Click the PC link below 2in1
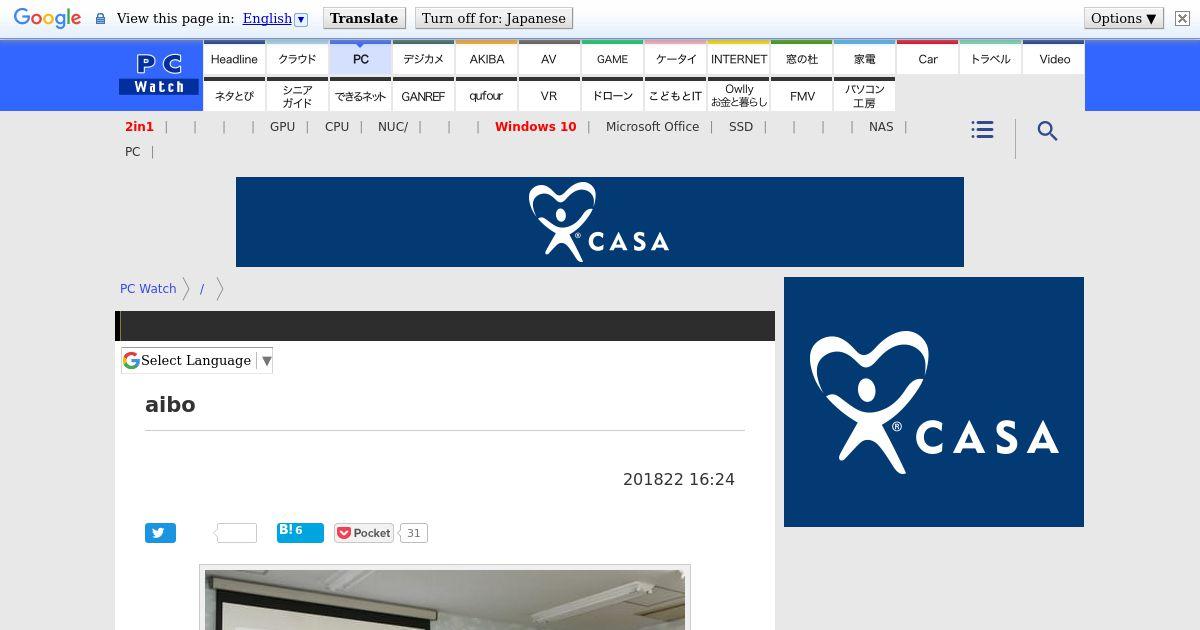1200x630 pixels. (x=132, y=152)
